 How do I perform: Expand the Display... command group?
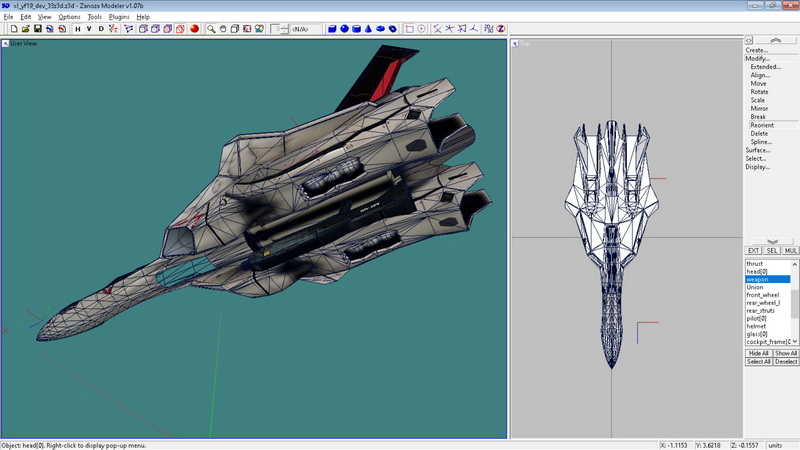coord(758,167)
